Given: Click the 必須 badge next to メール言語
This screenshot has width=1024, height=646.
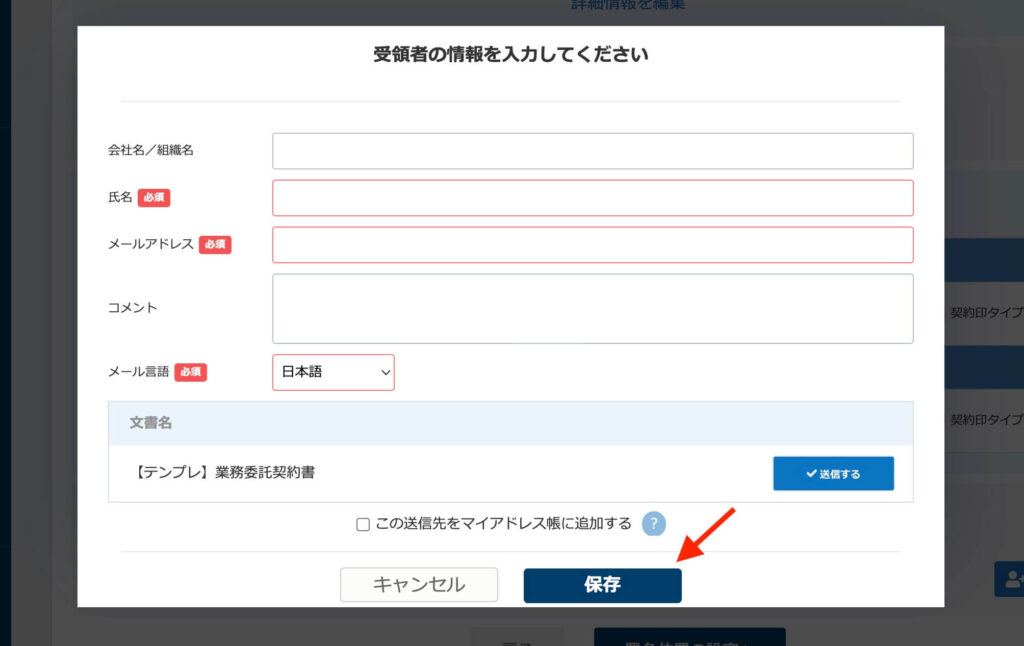Looking at the screenshot, I should tap(189, 372).
